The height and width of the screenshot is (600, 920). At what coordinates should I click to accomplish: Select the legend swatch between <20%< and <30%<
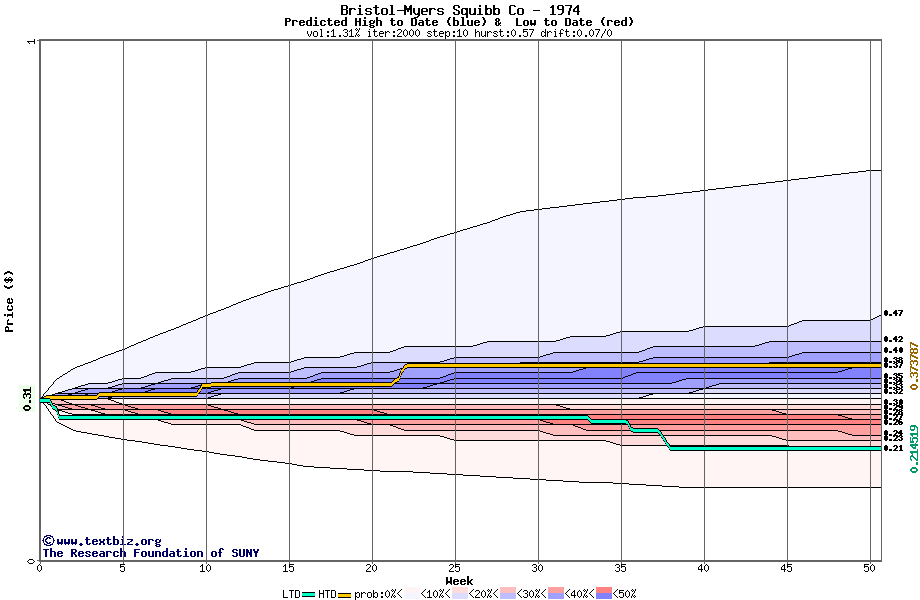pos(508,594)
